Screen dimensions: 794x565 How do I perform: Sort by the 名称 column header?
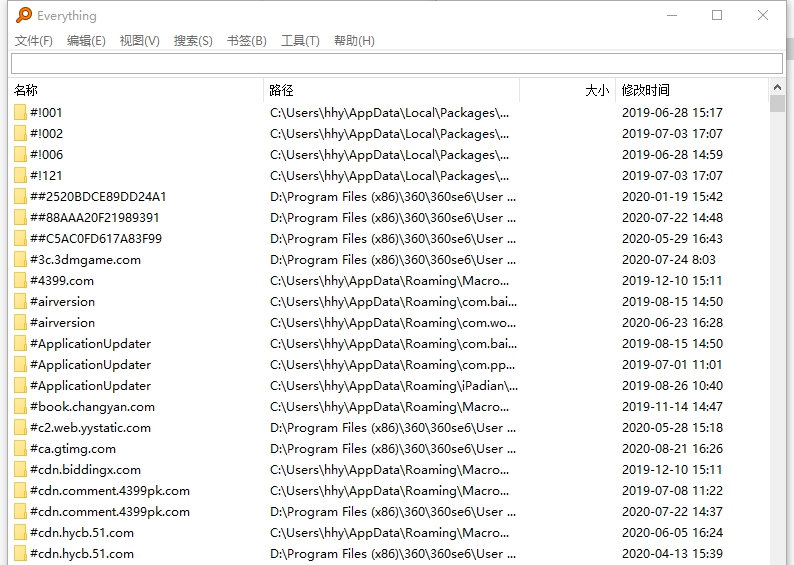coord(137,90)
